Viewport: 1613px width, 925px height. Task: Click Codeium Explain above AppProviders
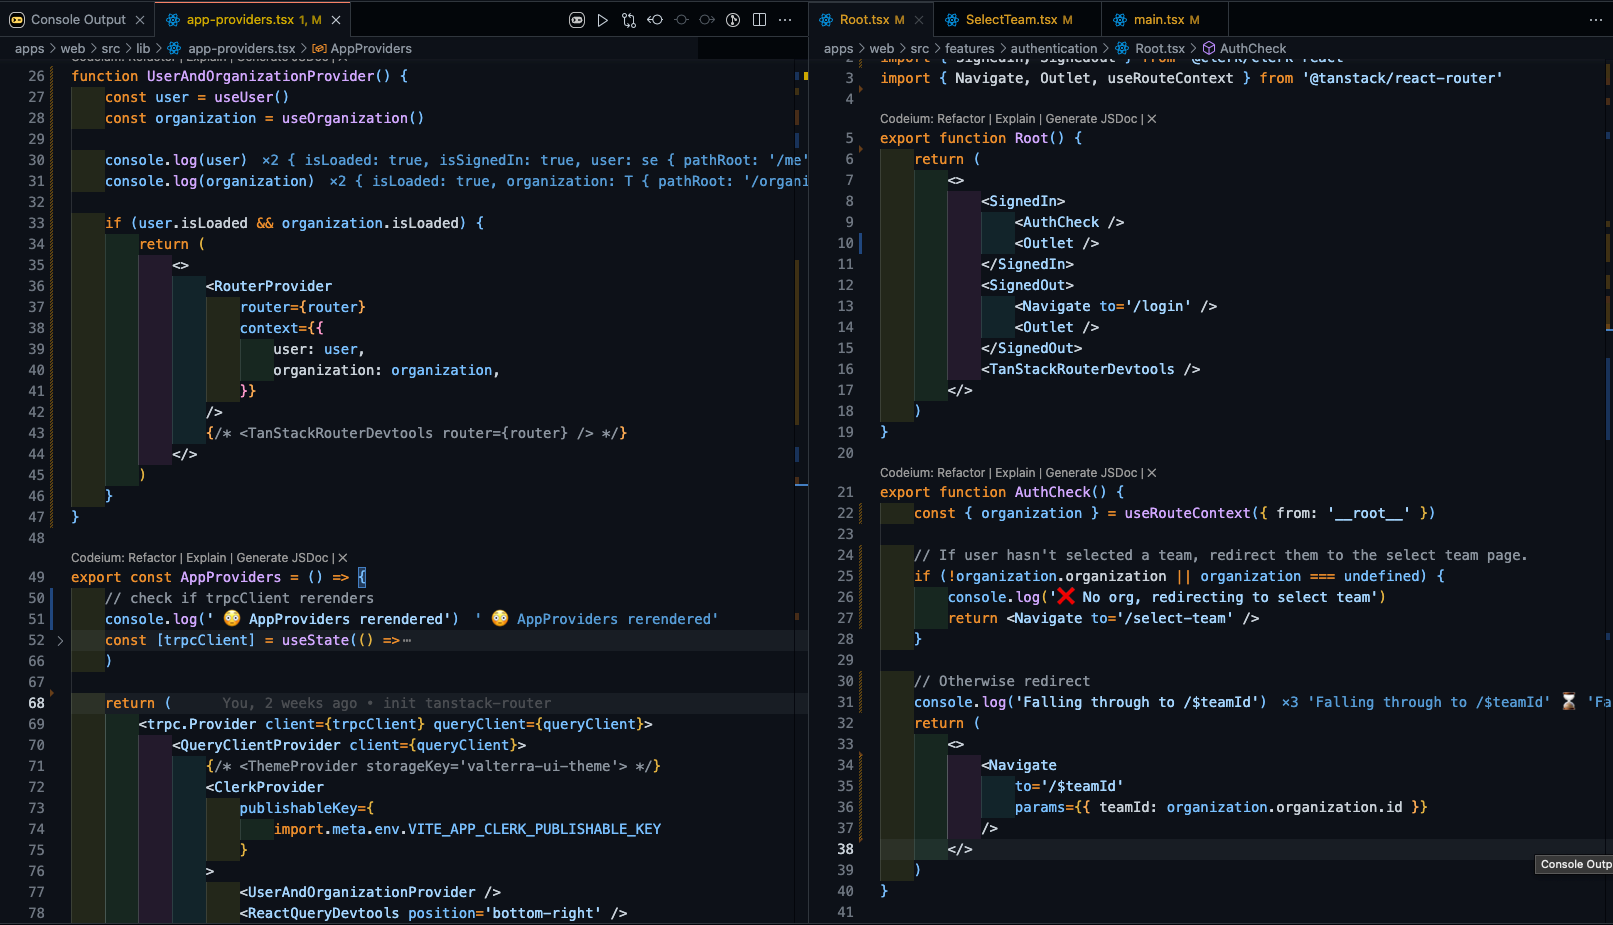[x=206, y=558]
